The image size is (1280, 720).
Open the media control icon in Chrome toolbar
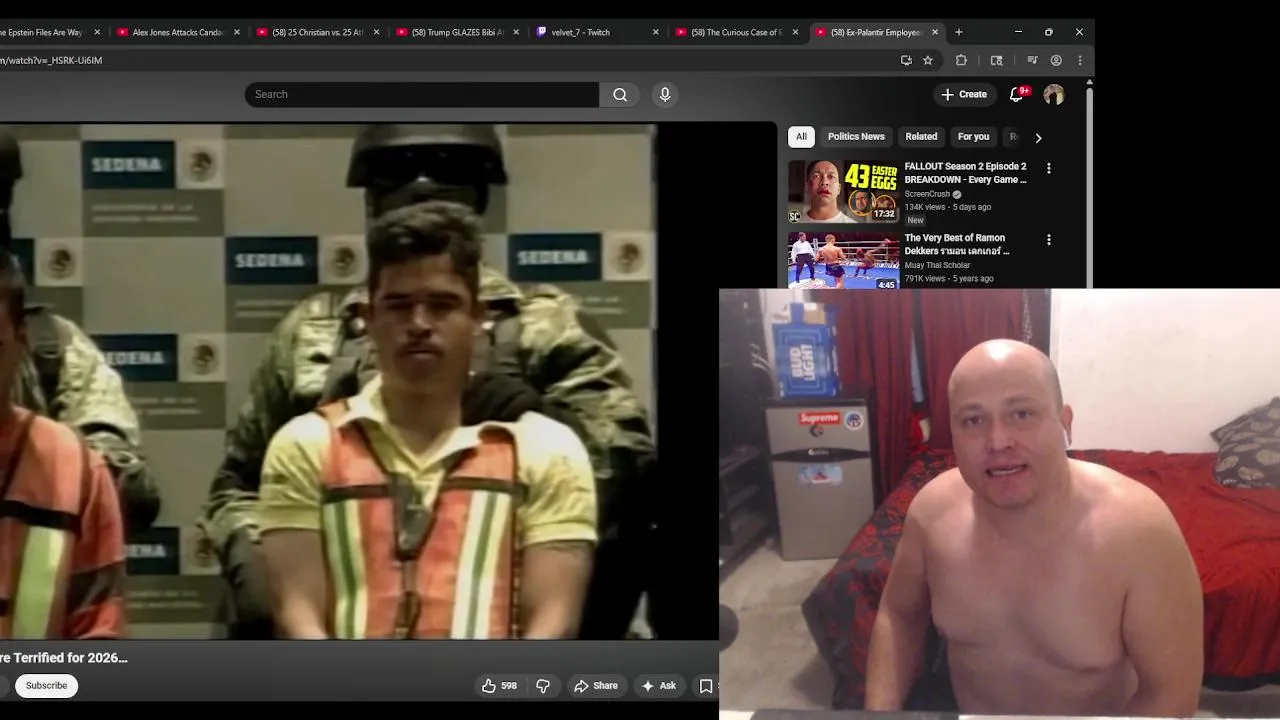tap(1033, 60)
